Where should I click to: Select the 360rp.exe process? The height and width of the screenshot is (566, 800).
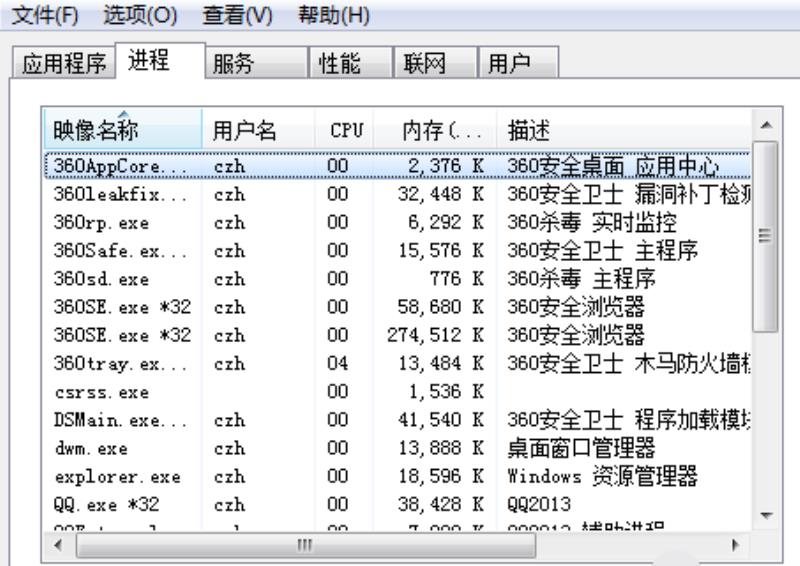point(397,223)
